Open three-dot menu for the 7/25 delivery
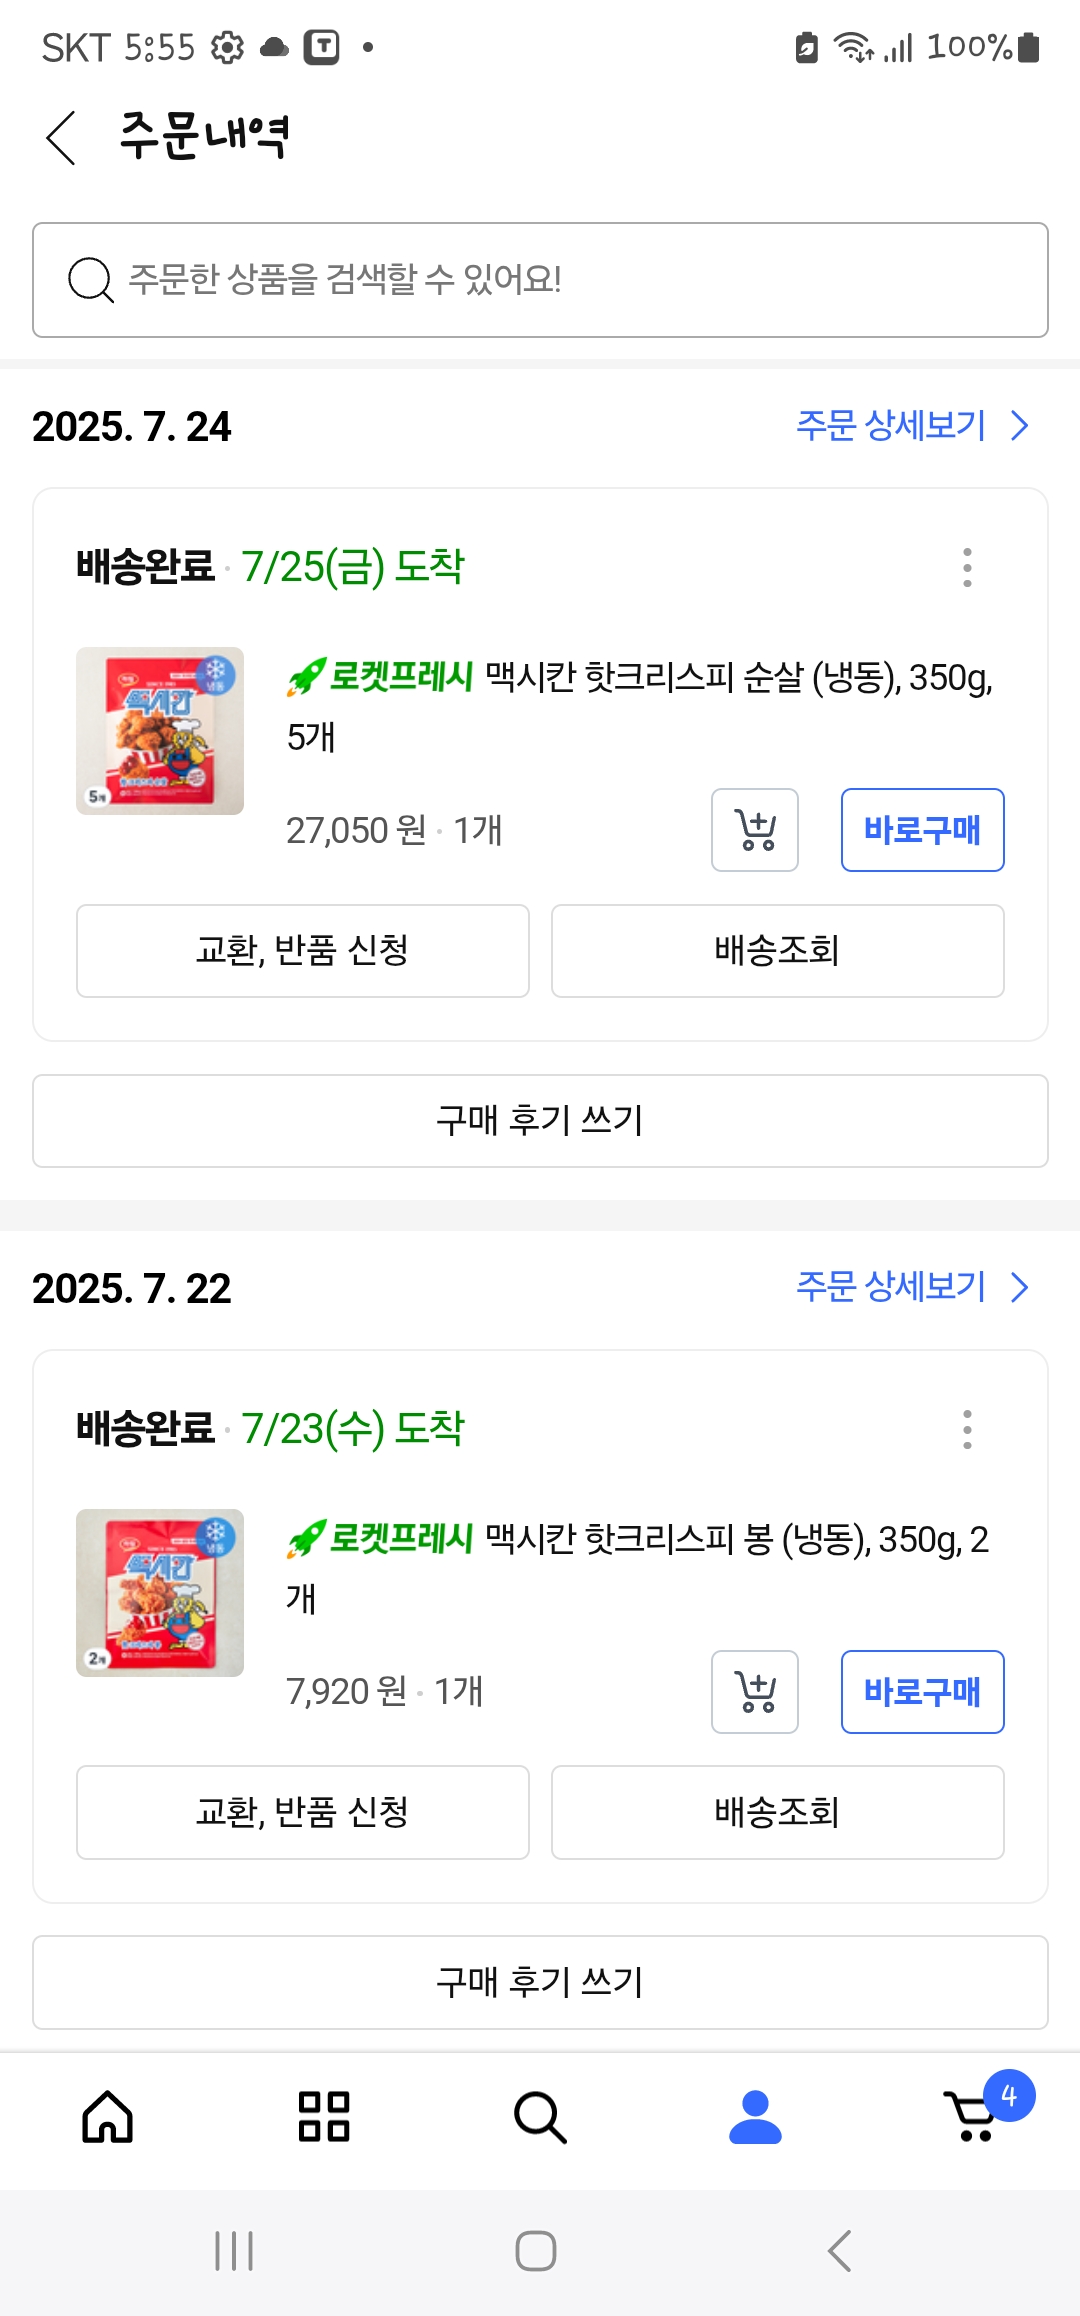1080x2316 pixels. (966, 567)
